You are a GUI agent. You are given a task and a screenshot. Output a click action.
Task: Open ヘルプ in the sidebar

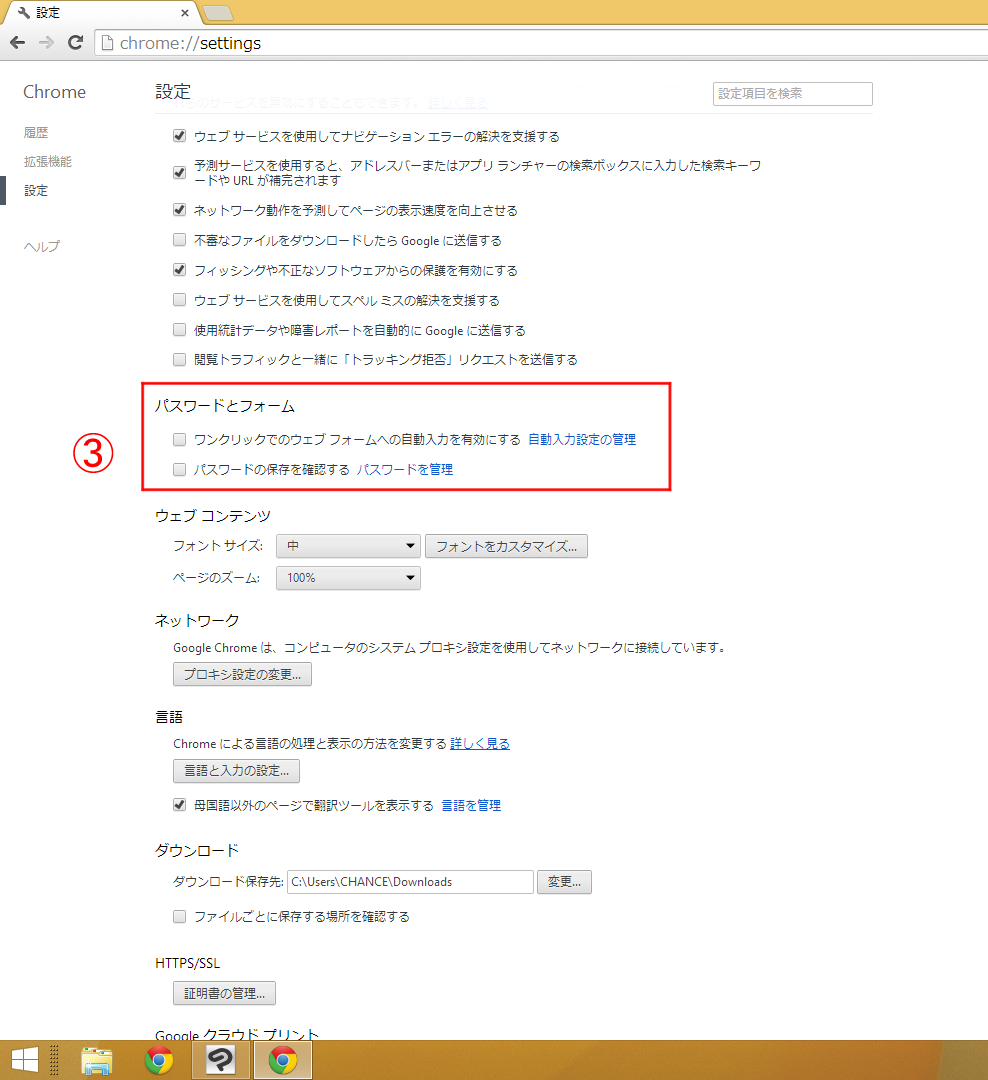(41, 246)
